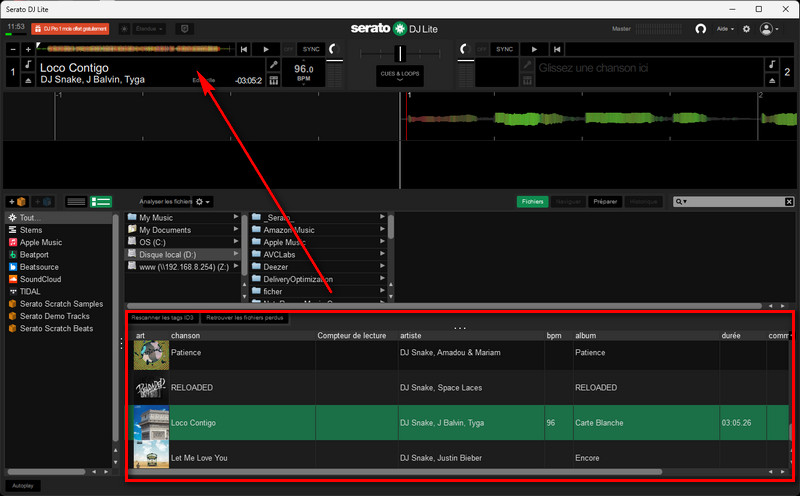Open analysis settings gear dropdown

coord(203,202)
